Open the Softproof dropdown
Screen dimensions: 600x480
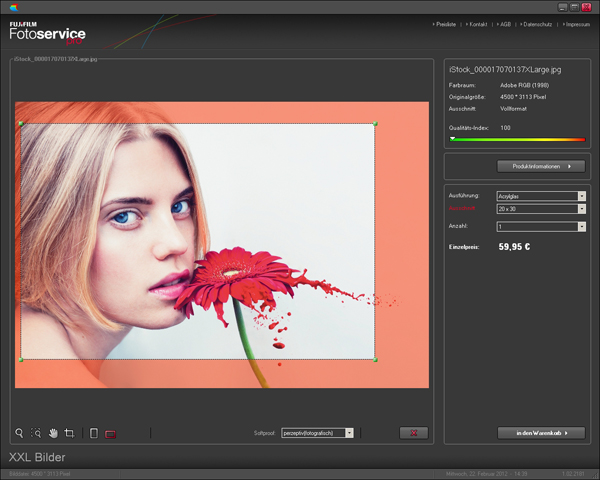(x=318, y=433)
